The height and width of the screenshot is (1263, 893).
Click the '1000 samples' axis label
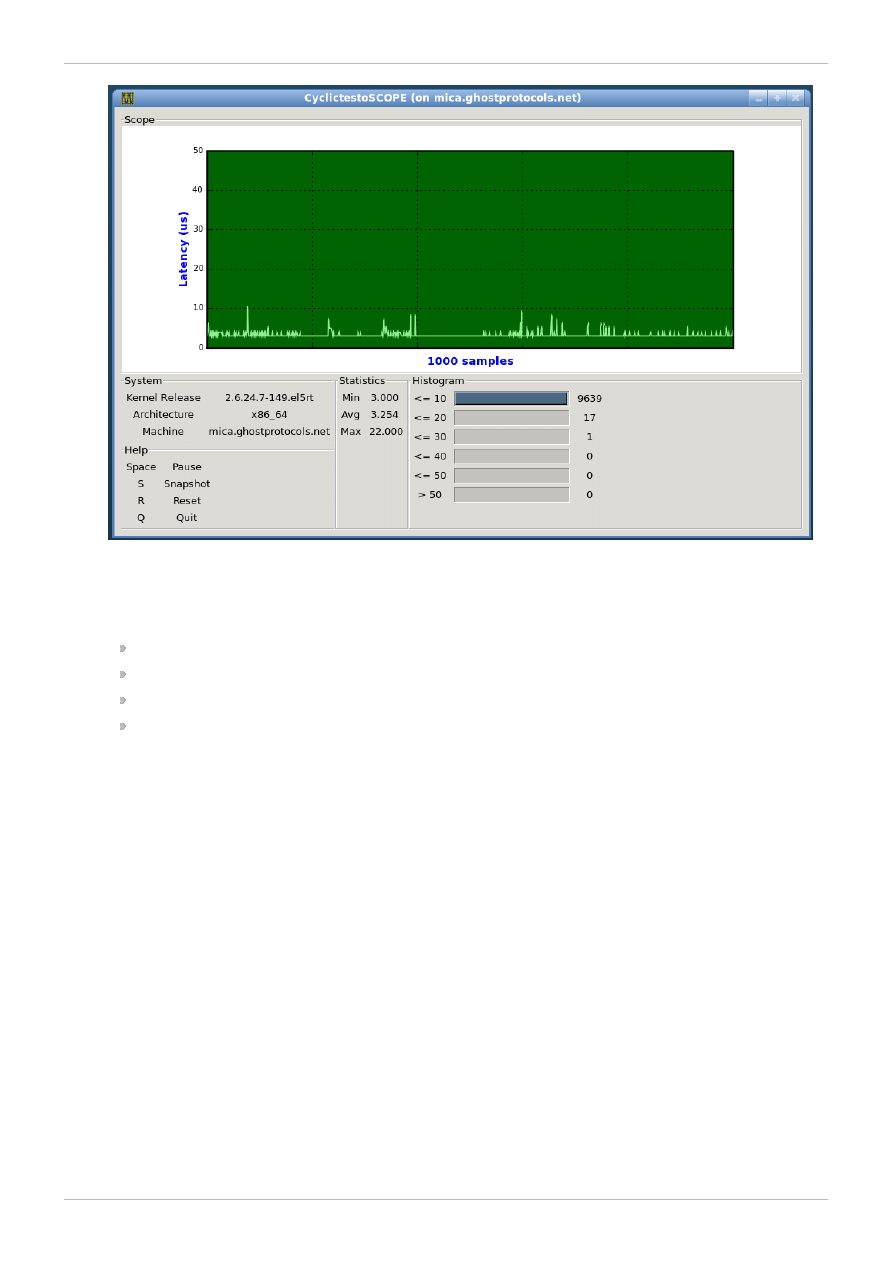470,361
